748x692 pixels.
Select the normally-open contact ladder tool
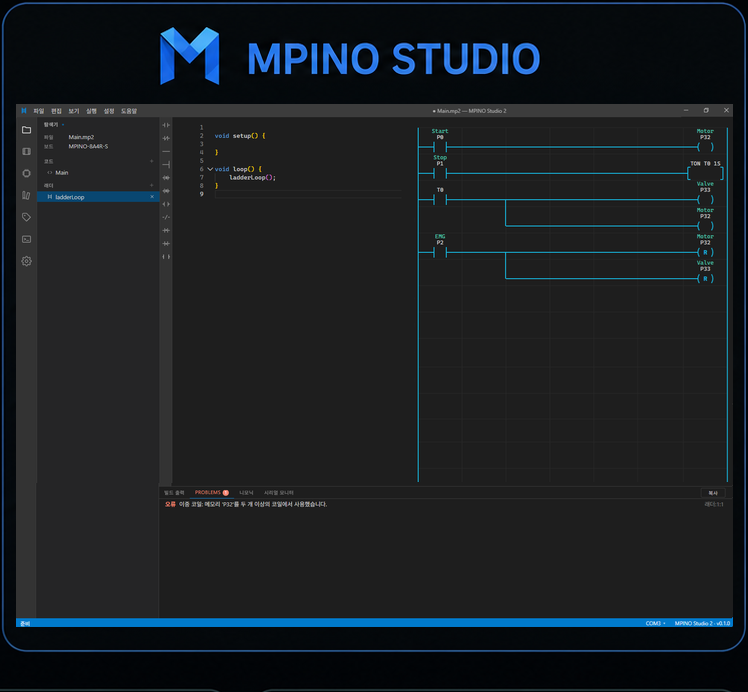point(166,125)
